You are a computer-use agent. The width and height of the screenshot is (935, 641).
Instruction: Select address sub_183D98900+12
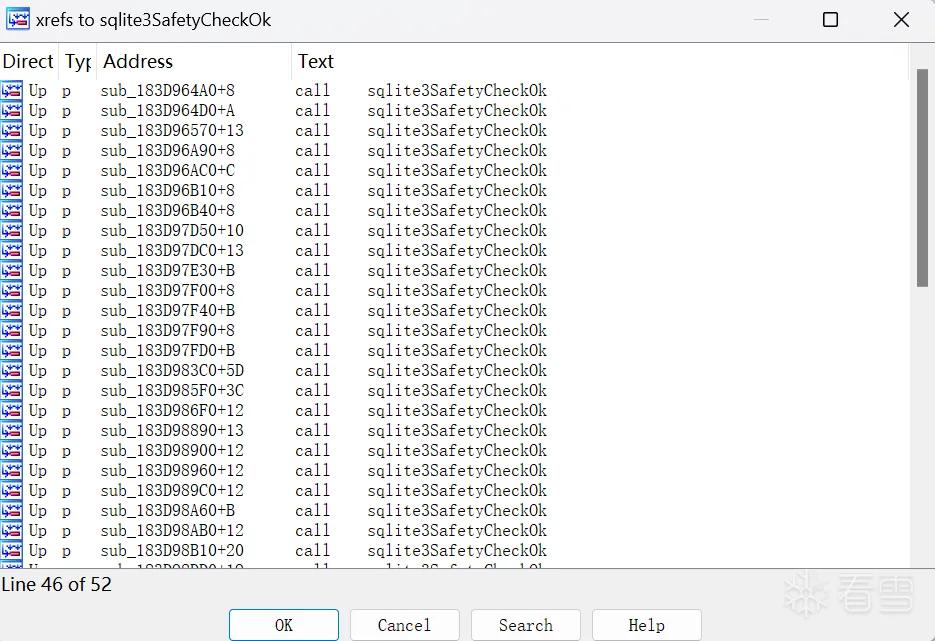(172, 451)
